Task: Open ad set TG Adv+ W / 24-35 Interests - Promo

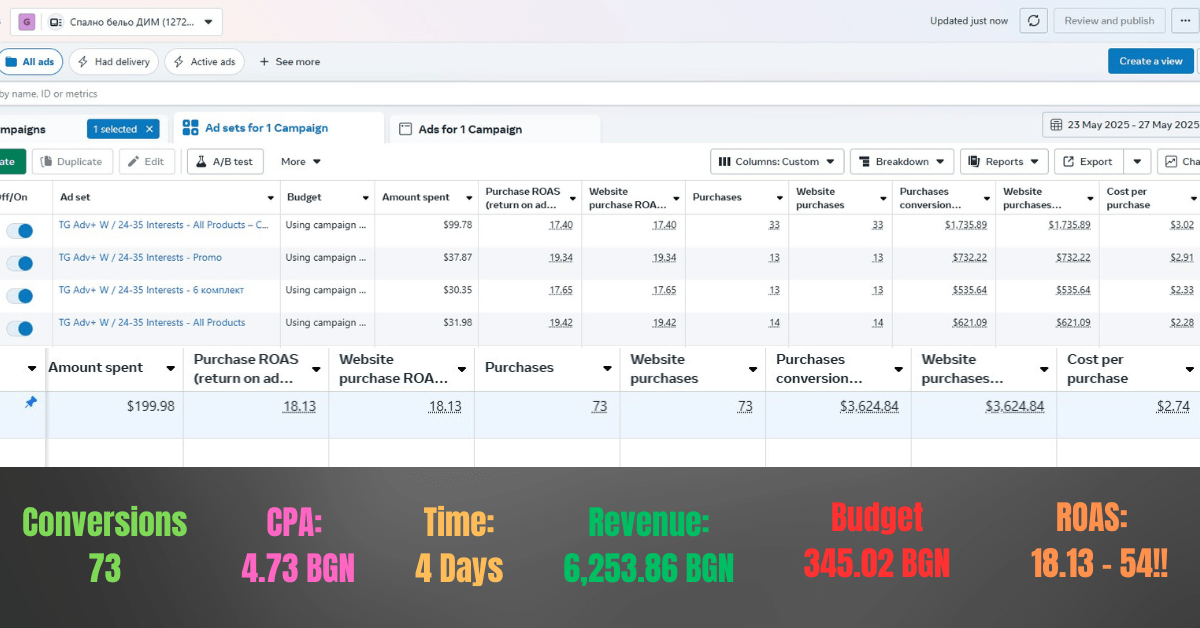Action: 140,258
